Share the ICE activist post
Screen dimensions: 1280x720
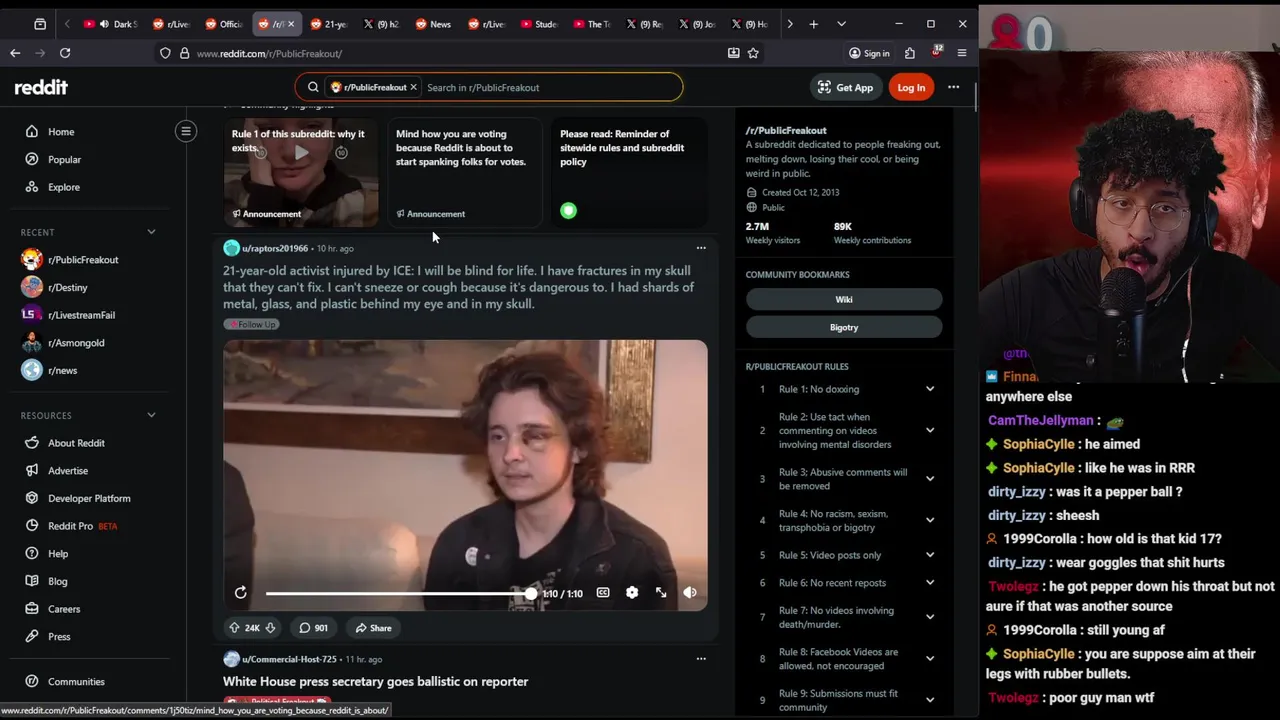(x=373, y=628)
